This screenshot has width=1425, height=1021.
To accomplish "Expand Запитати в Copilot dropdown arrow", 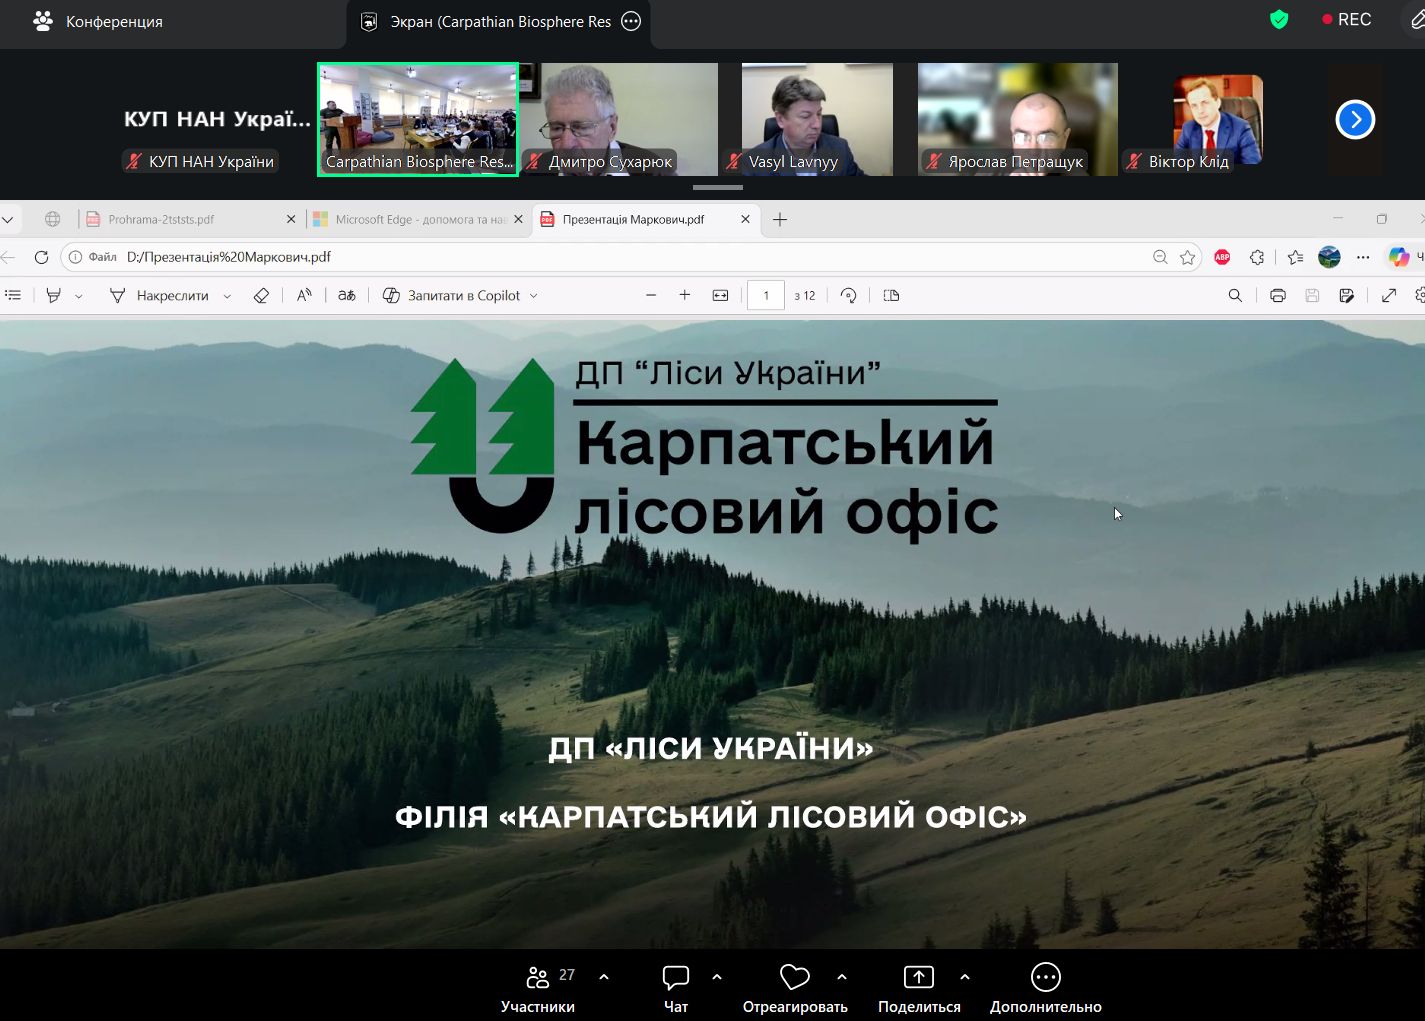I will click(x=533, y=296).
